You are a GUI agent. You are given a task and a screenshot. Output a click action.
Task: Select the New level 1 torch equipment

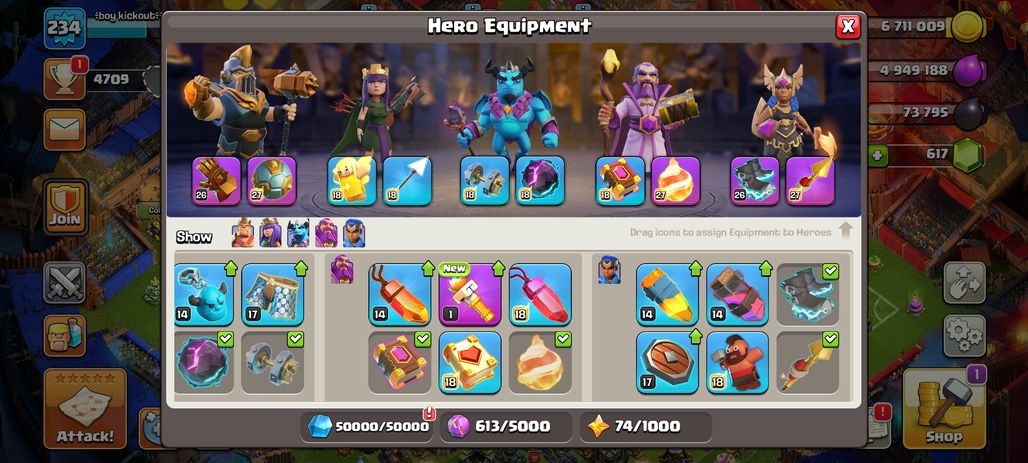[469, 294]
